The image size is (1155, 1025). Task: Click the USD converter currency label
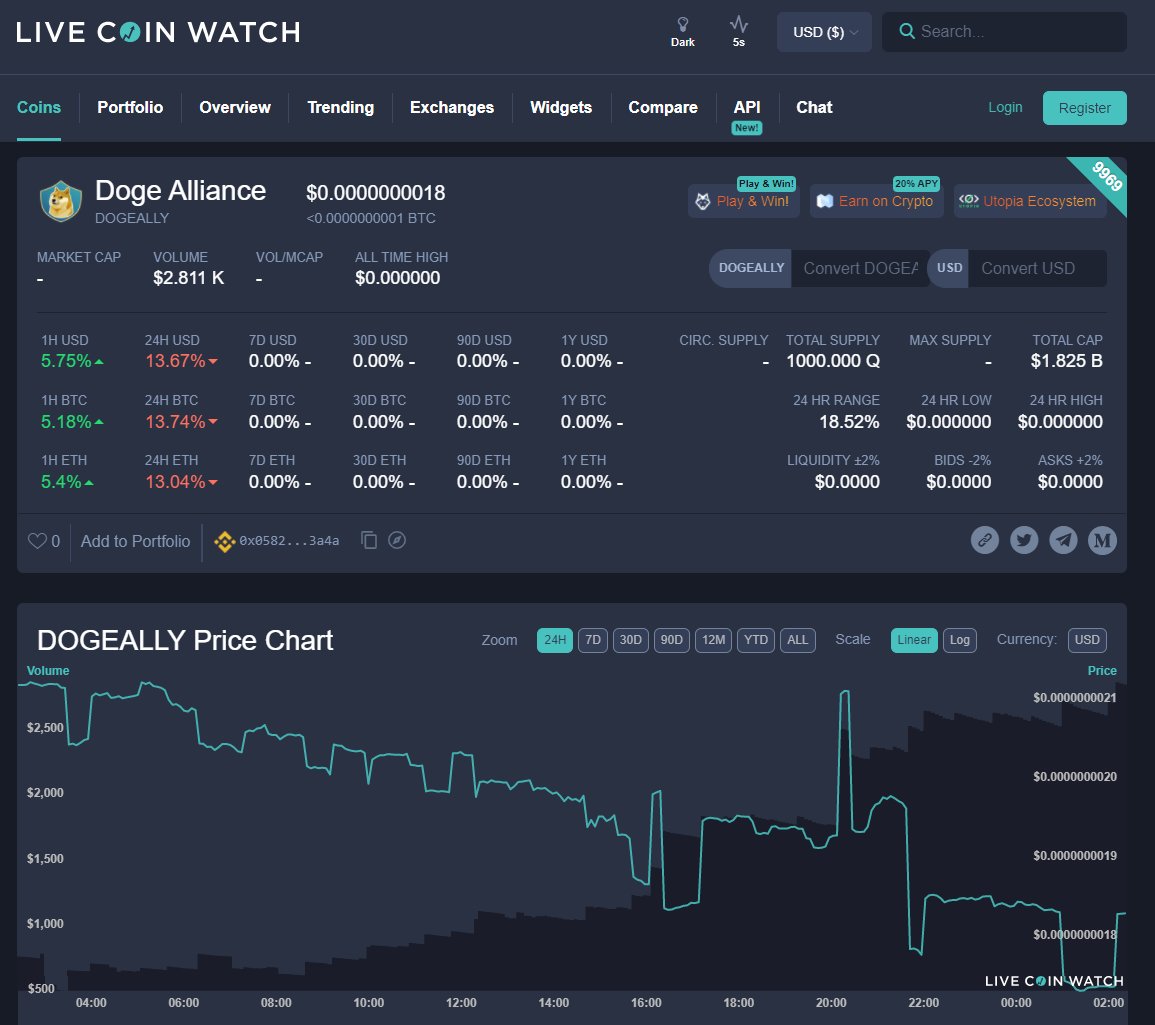[949, 268]
